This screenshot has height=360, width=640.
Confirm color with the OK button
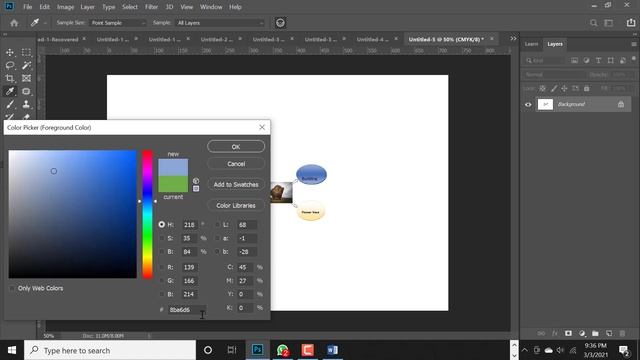(236, 147)
